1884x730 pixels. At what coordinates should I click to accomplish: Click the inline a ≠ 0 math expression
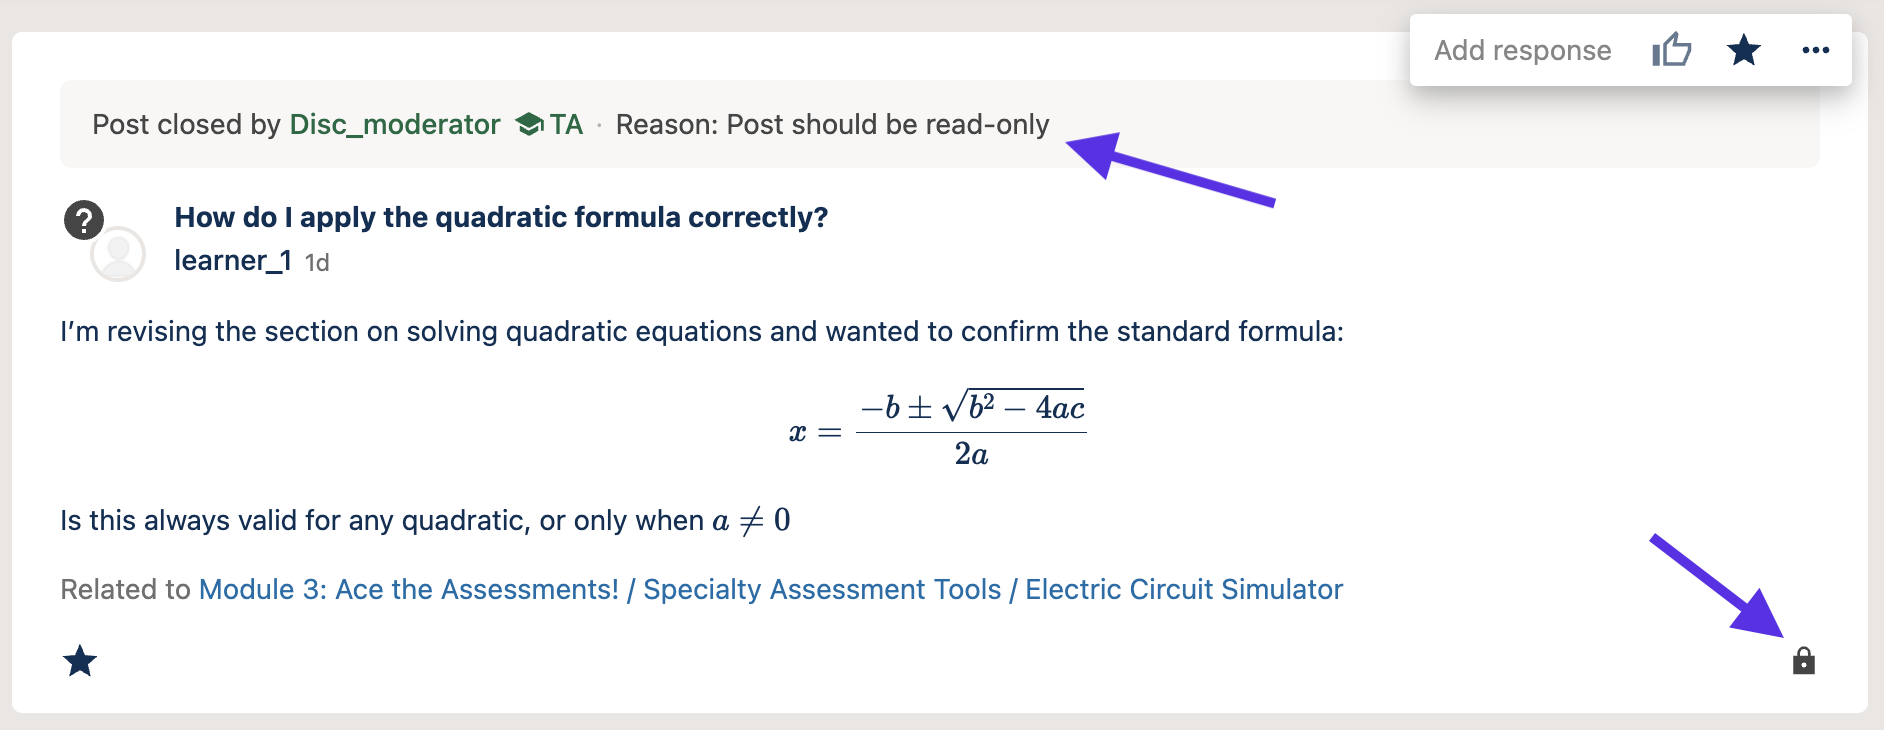point(751,520)
